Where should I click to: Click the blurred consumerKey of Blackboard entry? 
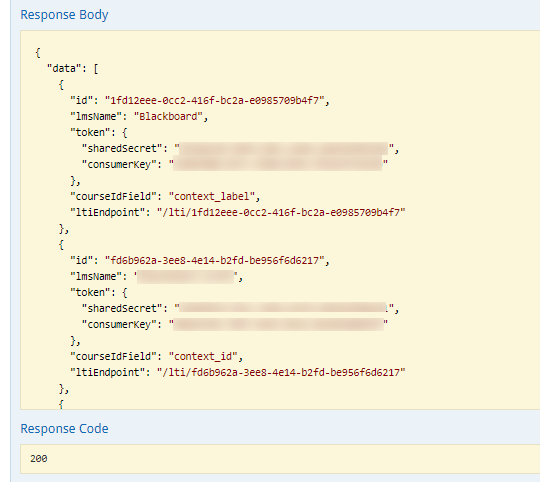click(x=278, y=164)
